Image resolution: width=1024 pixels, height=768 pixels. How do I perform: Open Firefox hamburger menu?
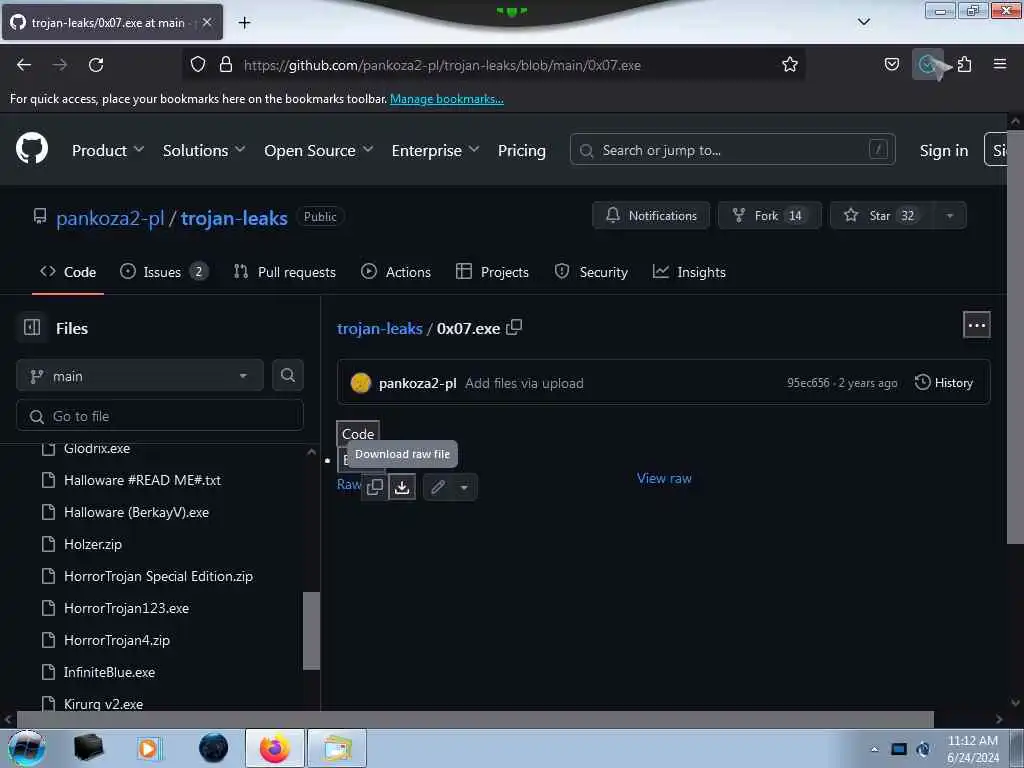tap(1000, 64)
